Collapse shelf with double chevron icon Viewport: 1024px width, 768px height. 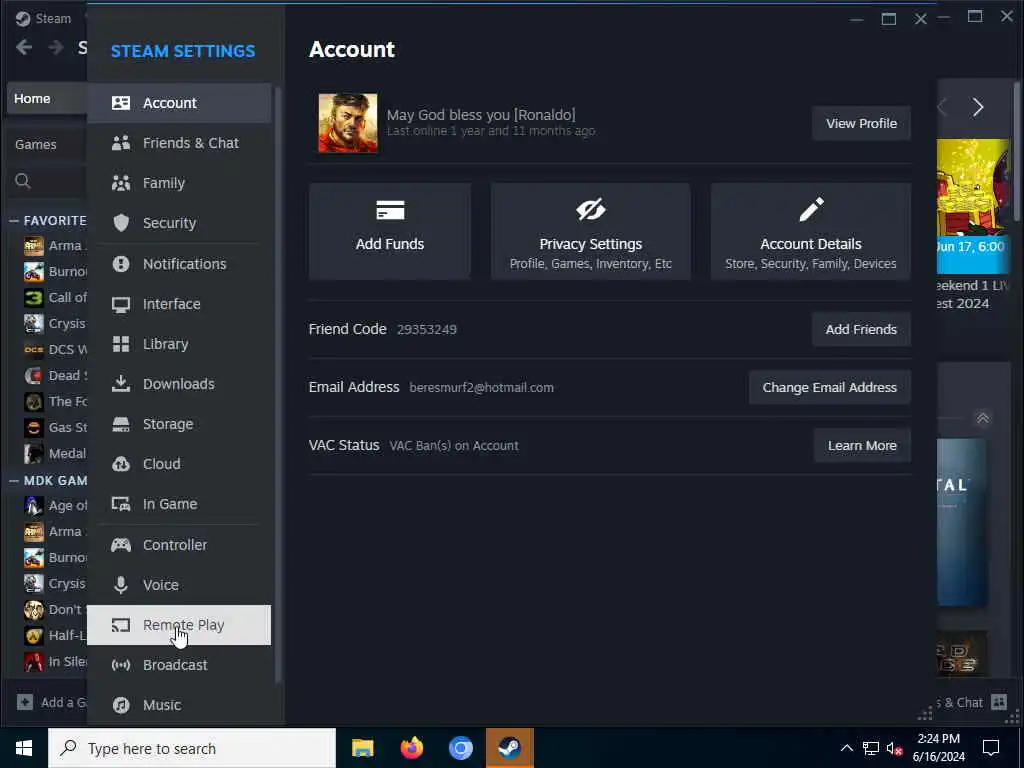982,418
